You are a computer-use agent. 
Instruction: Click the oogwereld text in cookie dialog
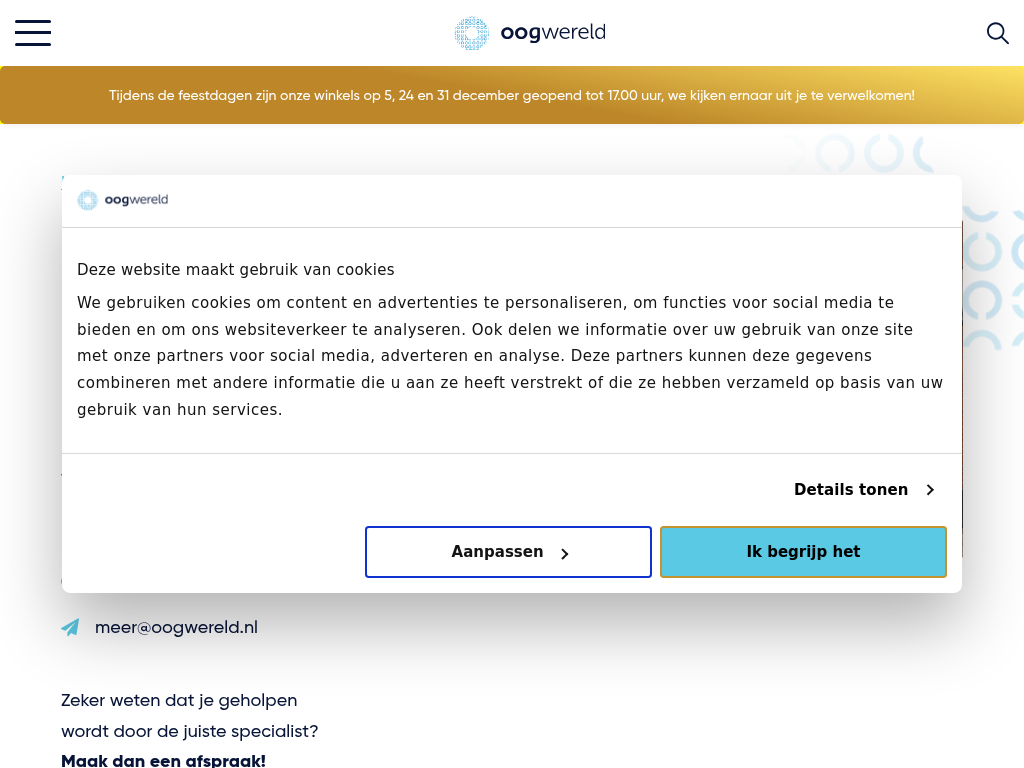click(136, 200)
